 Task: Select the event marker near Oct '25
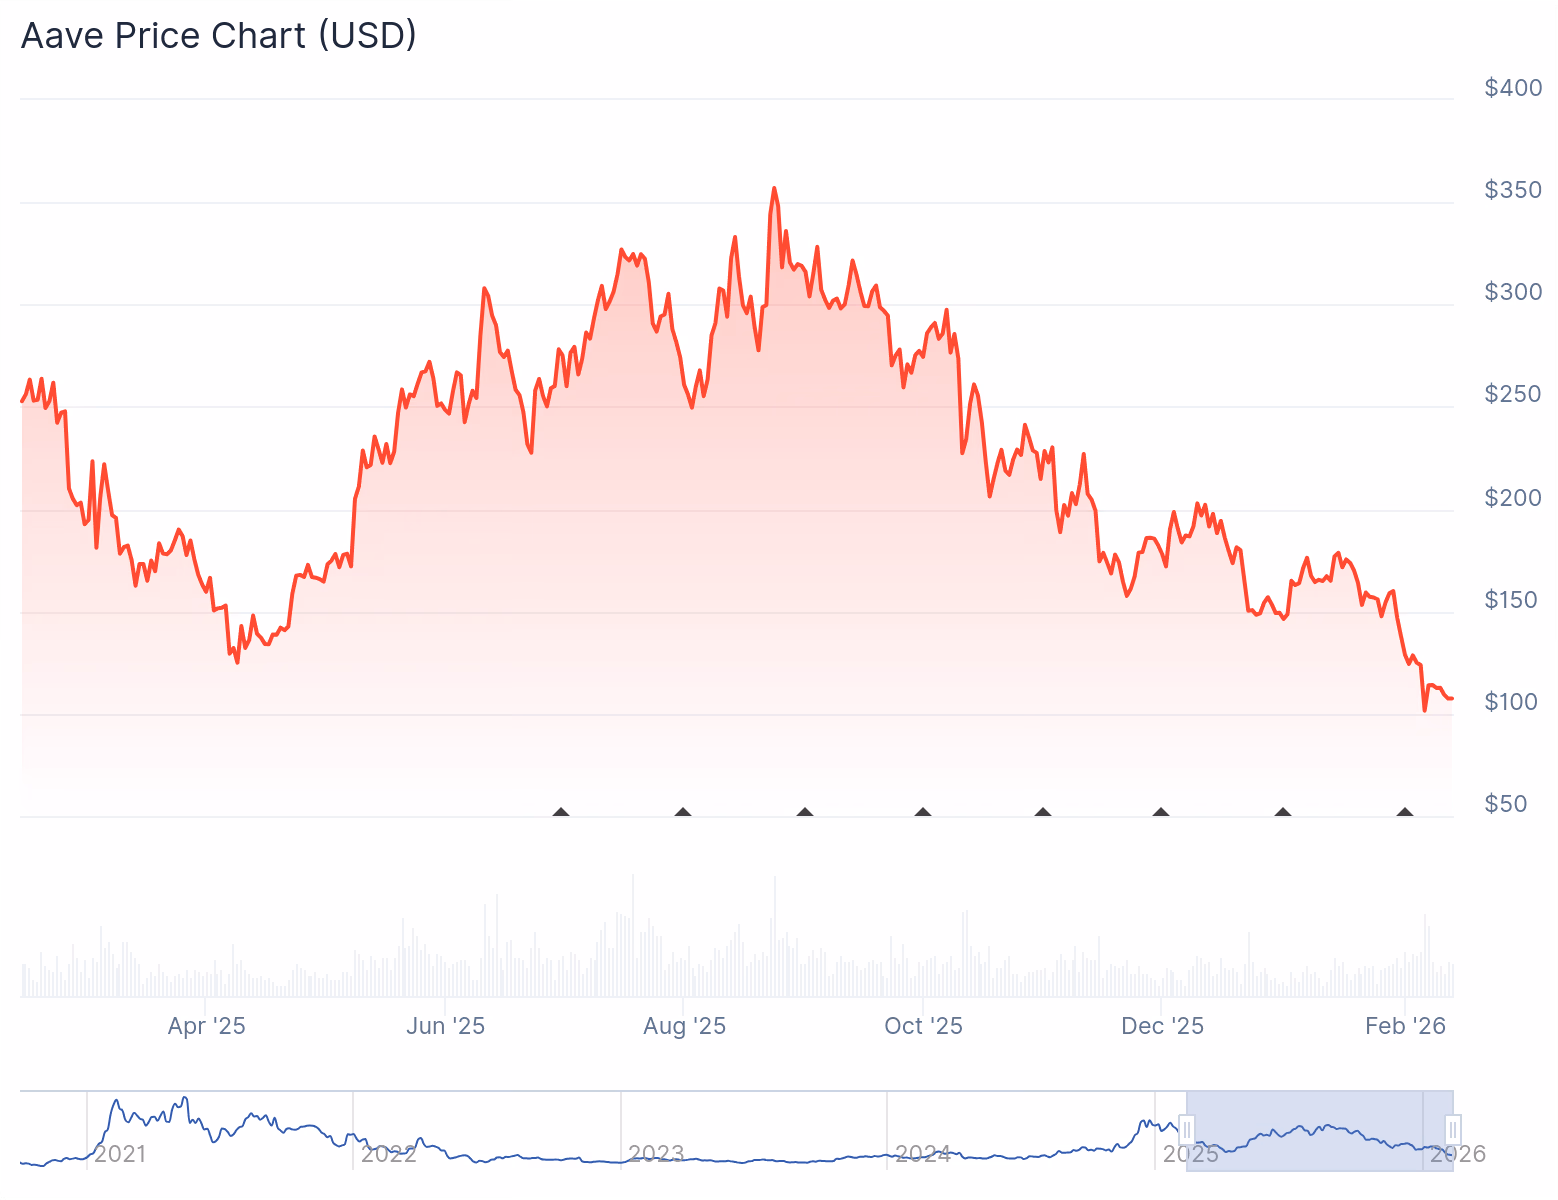click(921, 811)
